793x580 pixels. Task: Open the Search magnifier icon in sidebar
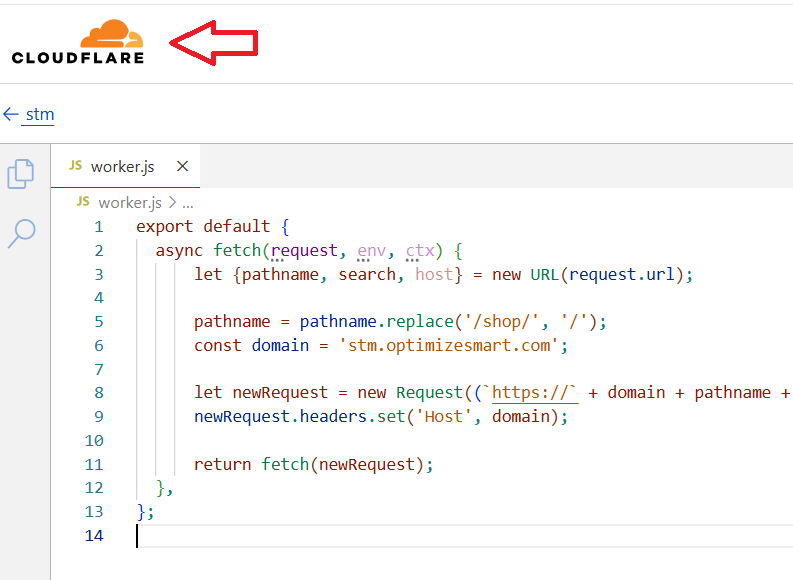click(x=21, y=233)
